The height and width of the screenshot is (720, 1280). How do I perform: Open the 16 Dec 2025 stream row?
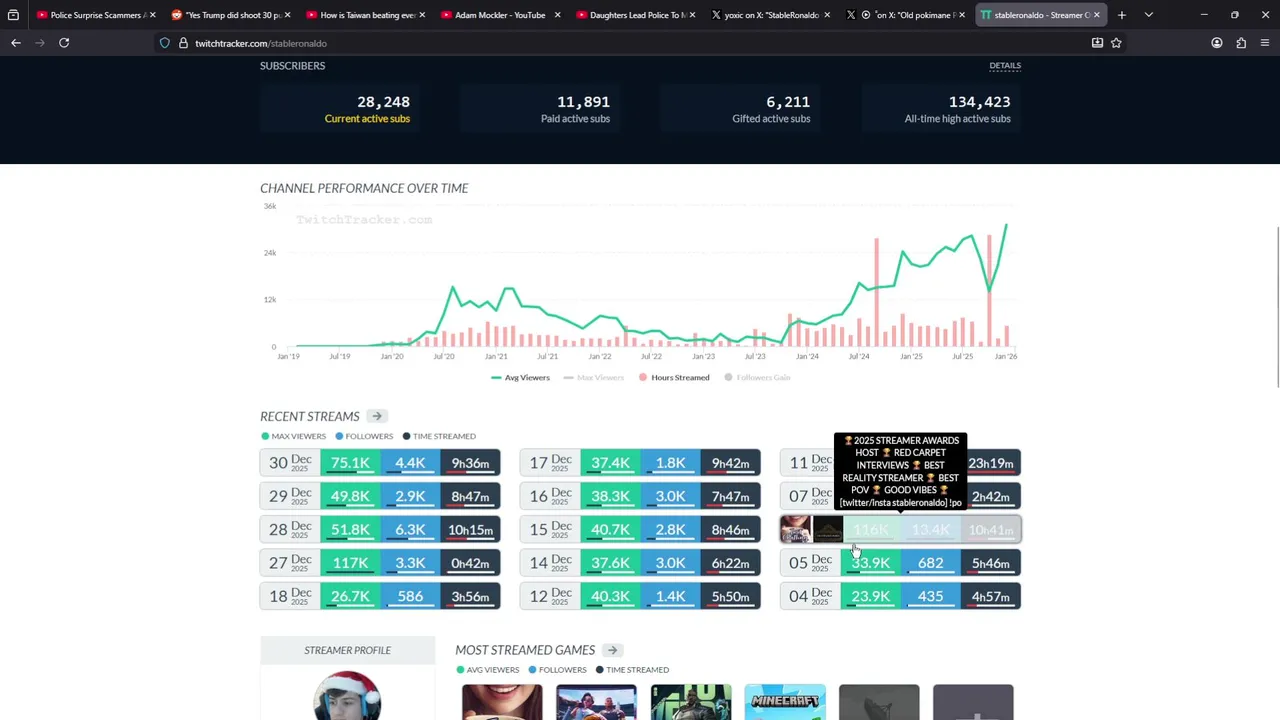640,496
